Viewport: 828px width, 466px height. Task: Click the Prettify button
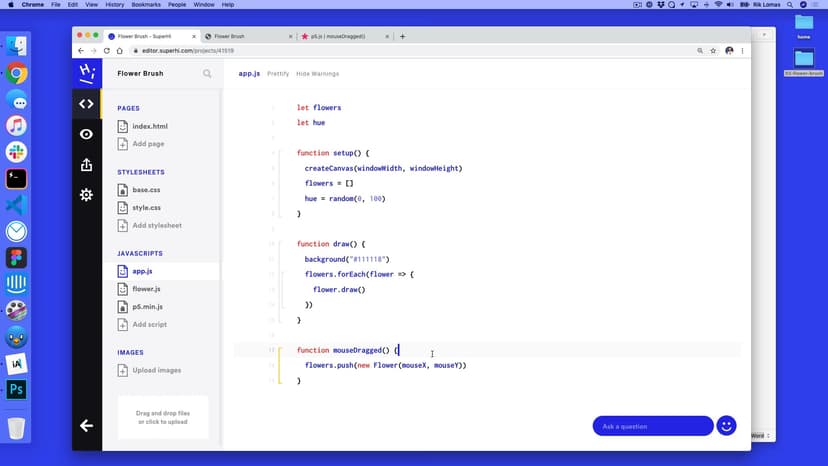pyautogui.click(x=278, y=73)
